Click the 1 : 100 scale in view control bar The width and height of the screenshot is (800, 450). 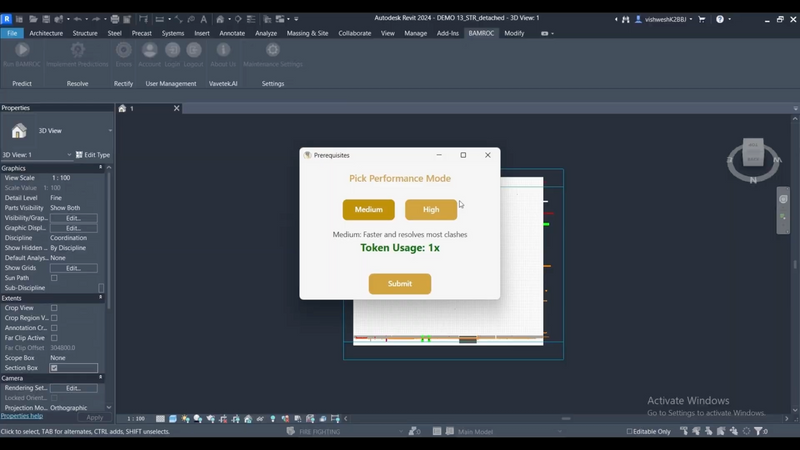click(x=136, y=418)
